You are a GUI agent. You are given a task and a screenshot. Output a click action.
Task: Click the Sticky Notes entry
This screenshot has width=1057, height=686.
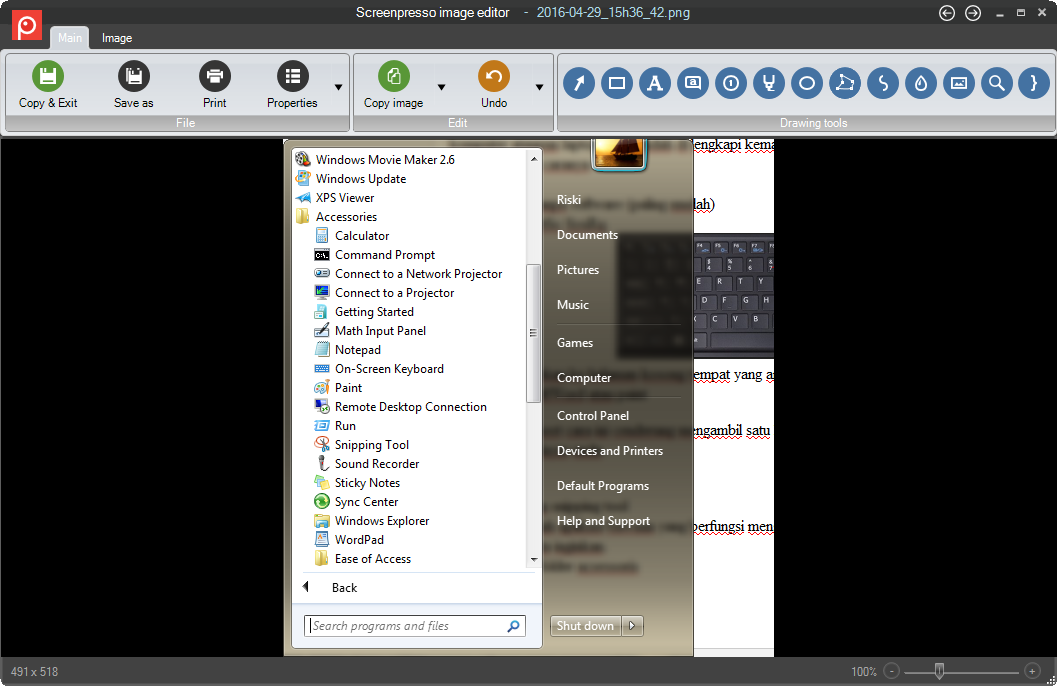(367, 482)
